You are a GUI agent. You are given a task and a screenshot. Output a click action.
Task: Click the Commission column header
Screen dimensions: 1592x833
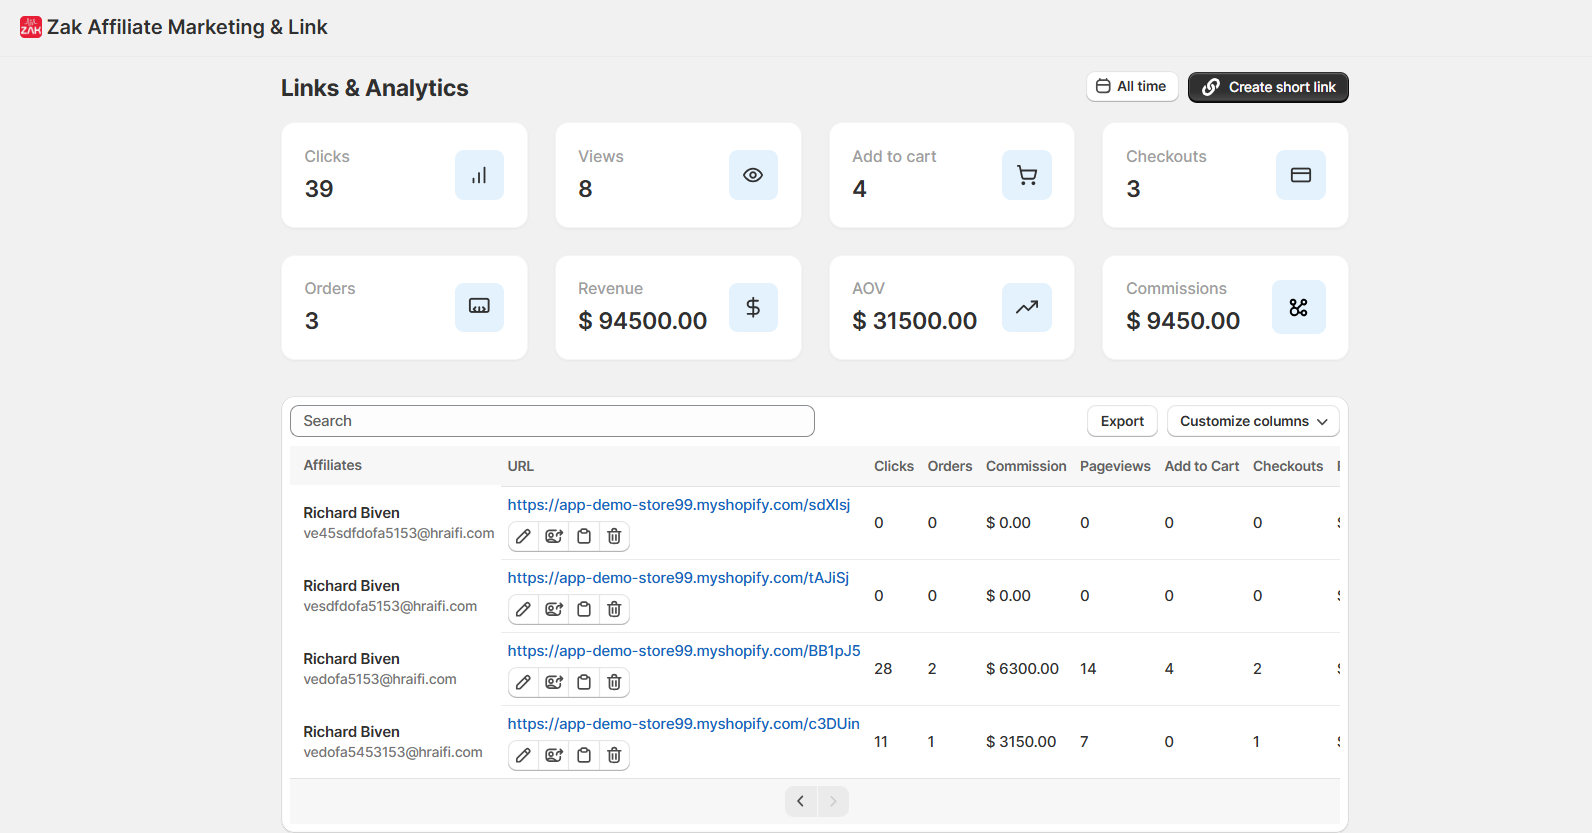[x=1026, y=466]
